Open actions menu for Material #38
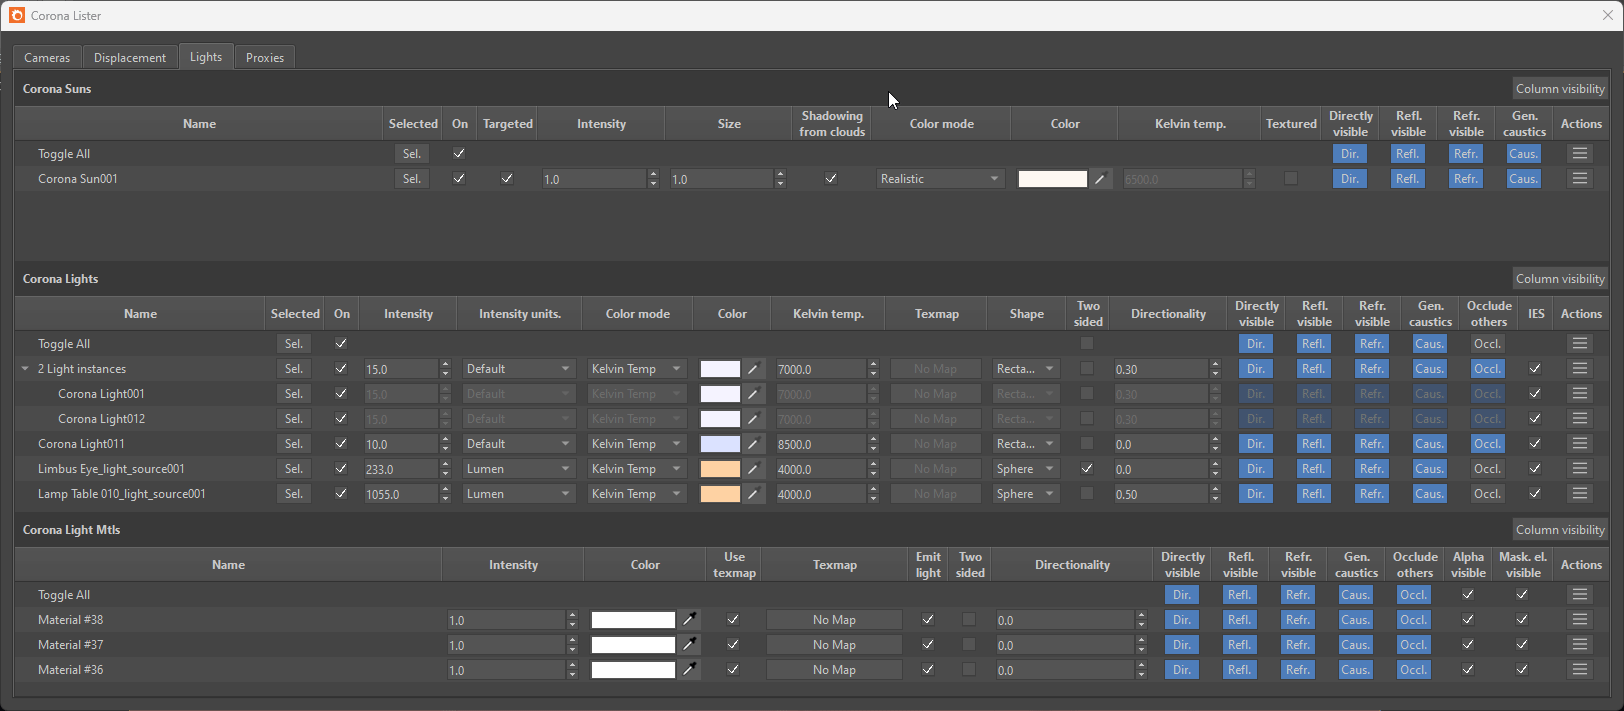This screenshot has width=1624, height=711. coord(1580,620)
